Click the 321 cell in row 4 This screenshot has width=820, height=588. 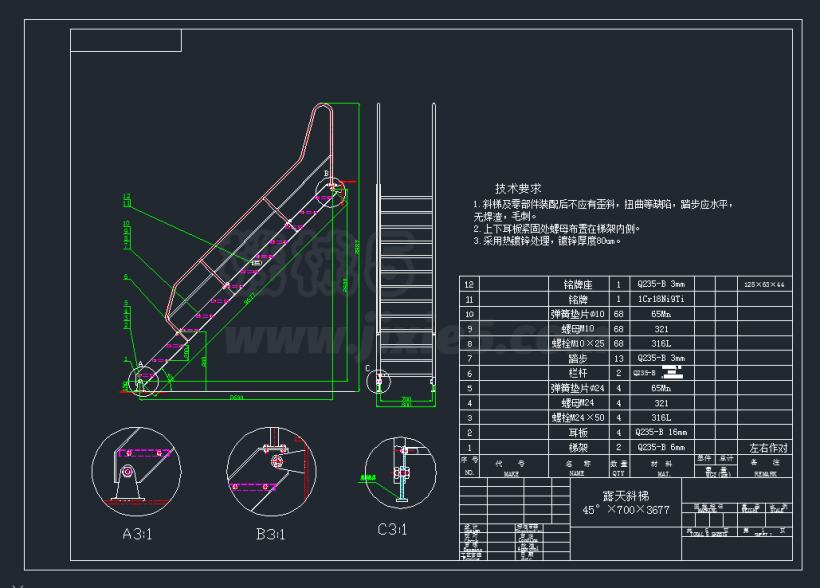(x=661, y=403)
